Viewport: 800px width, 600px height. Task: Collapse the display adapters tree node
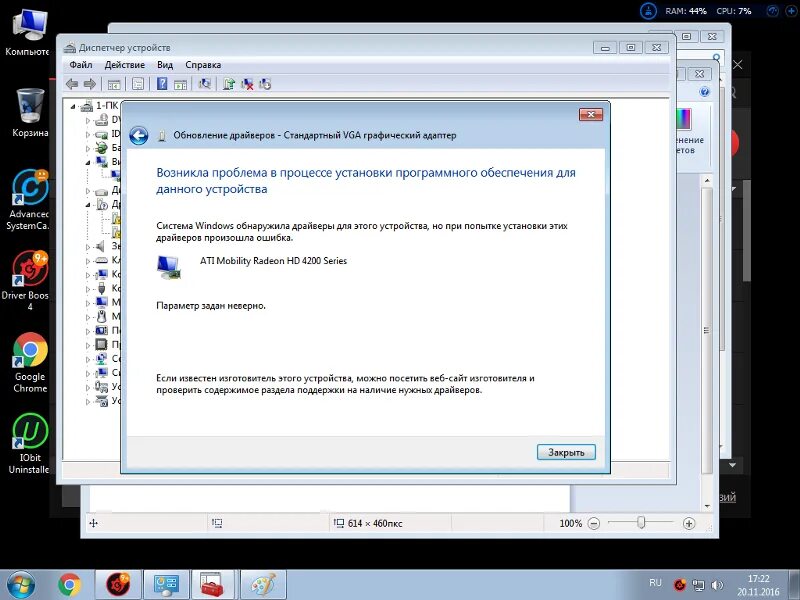[x=87, y=163]
